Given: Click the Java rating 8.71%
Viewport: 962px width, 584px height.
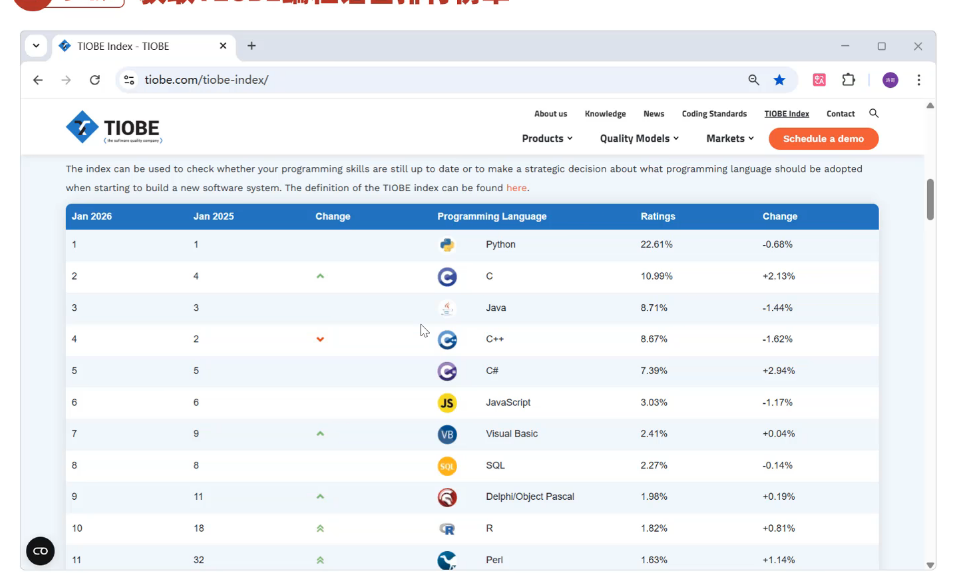Looking at the screenshot, I should click(654, 308).
